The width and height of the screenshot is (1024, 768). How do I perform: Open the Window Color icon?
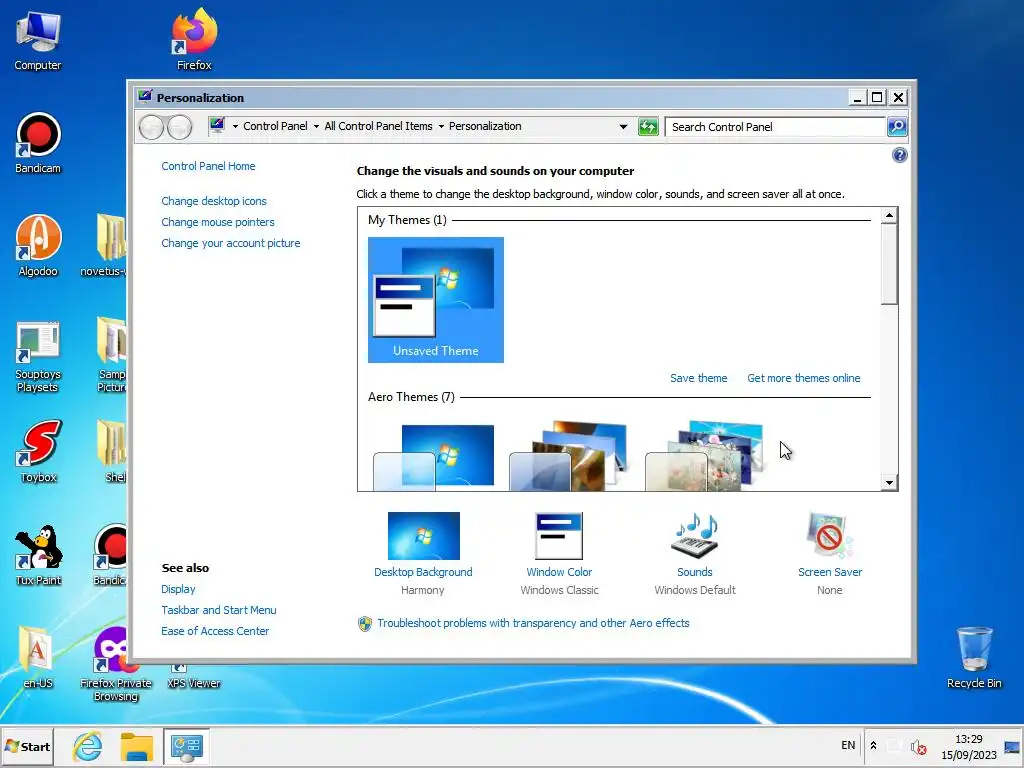coord(559,536)
